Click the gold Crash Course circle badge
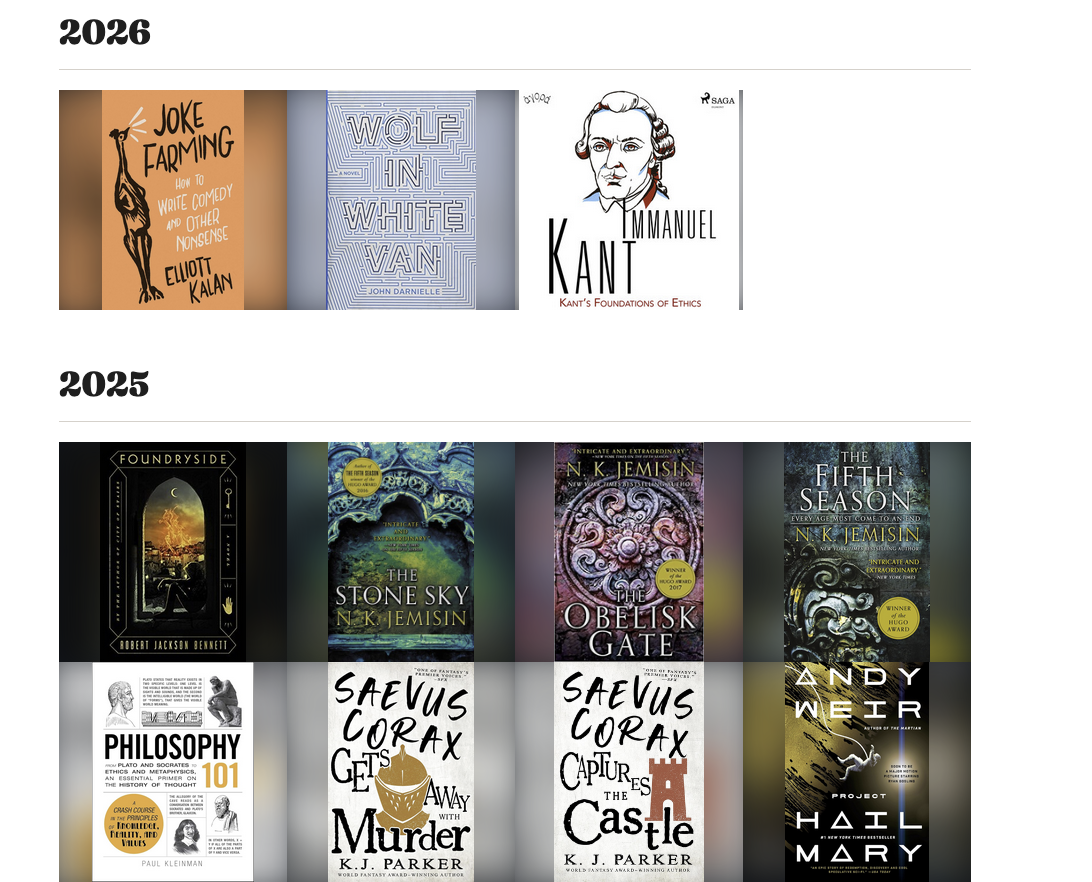The image size is (1092, 882). coord(134,824)
